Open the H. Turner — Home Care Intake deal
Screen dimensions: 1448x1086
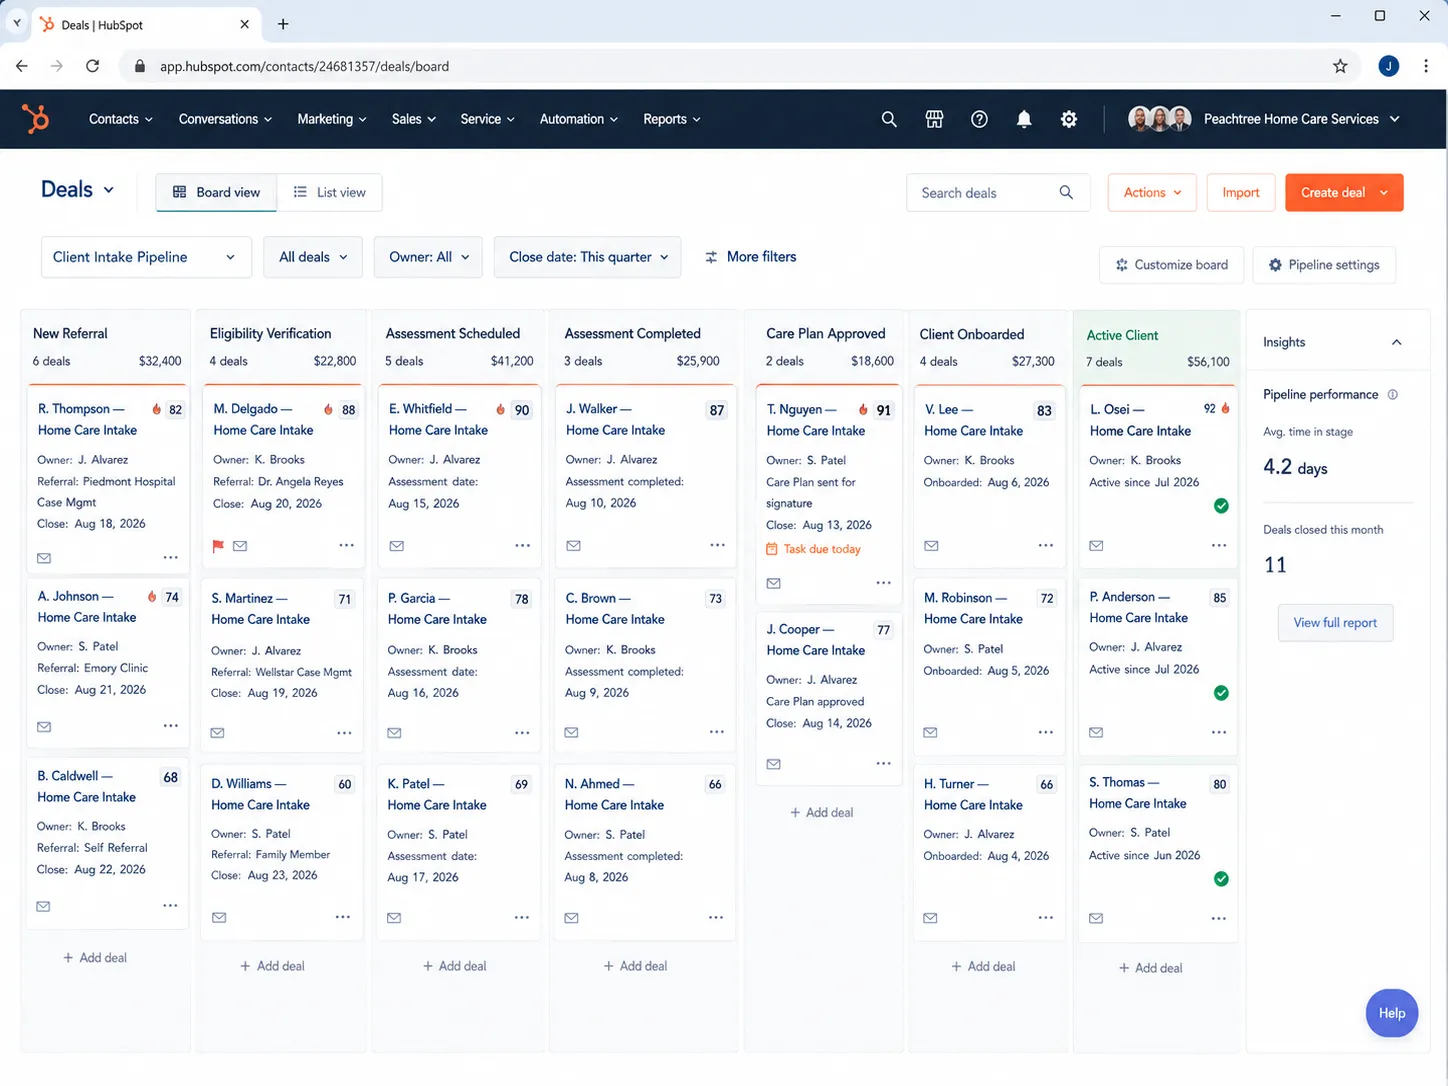click(x=973, y=795)
